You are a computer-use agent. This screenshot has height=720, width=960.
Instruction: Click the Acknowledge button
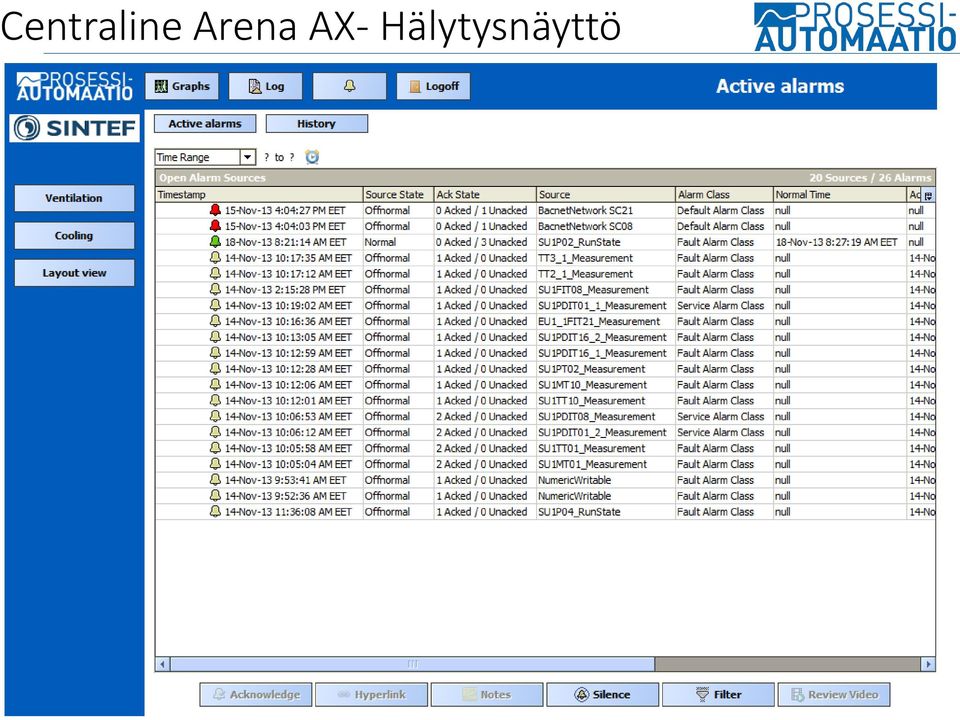[256, 695]
